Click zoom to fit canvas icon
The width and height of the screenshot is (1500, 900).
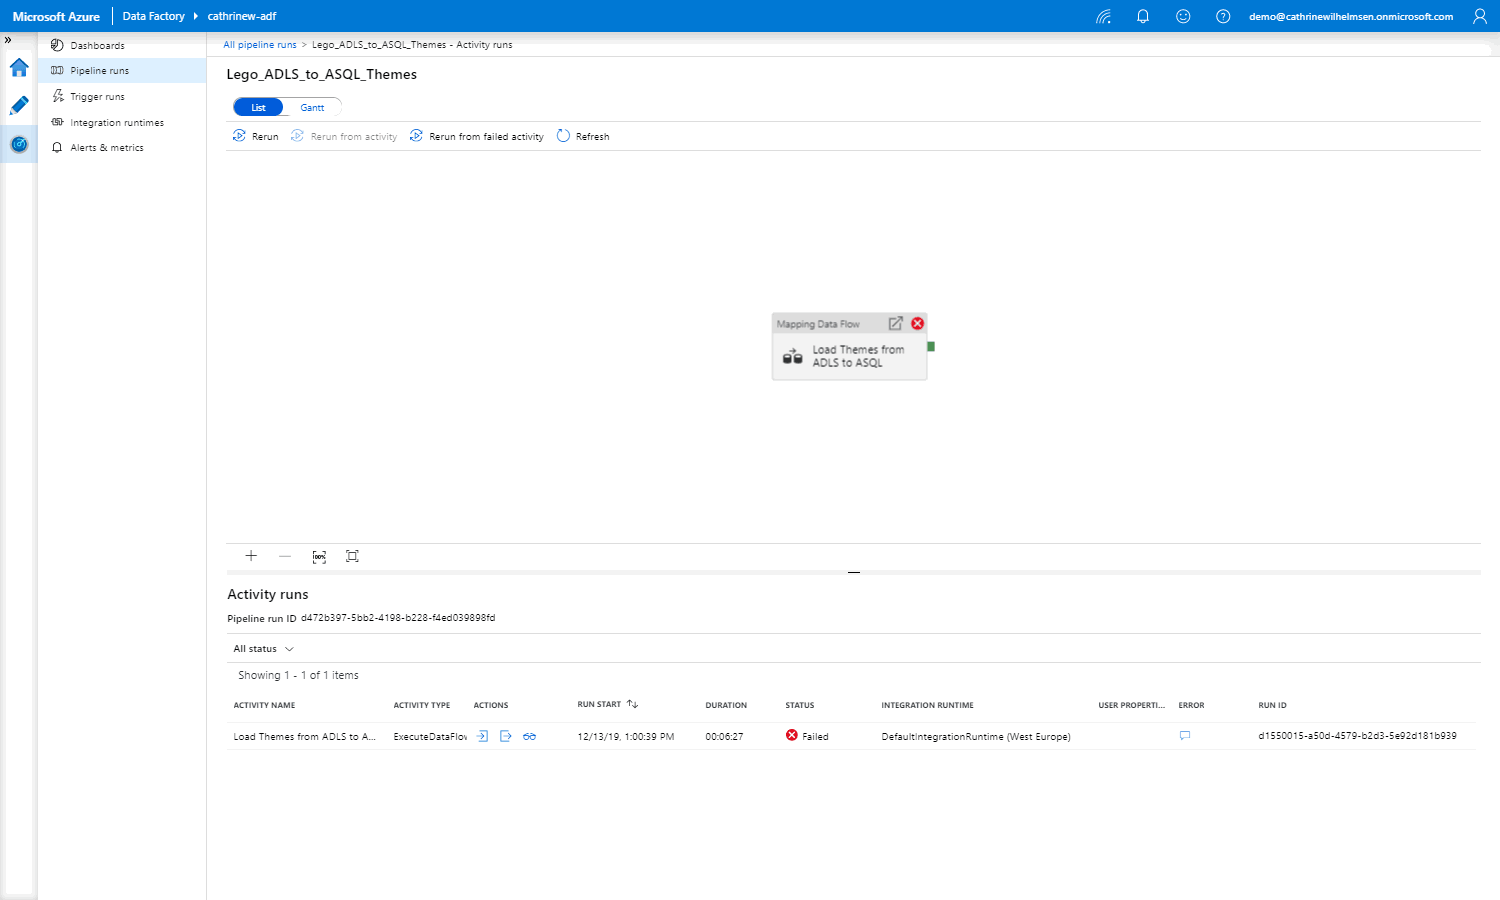(x=352, y=556)
